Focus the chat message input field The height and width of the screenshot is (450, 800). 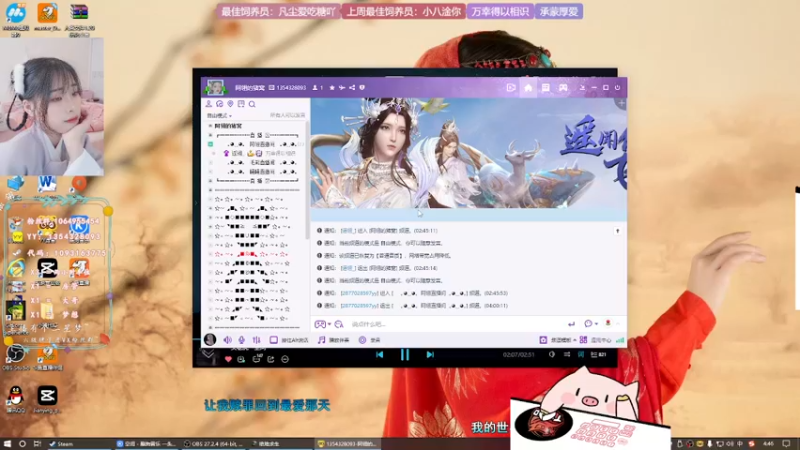[x=454, y=324]
